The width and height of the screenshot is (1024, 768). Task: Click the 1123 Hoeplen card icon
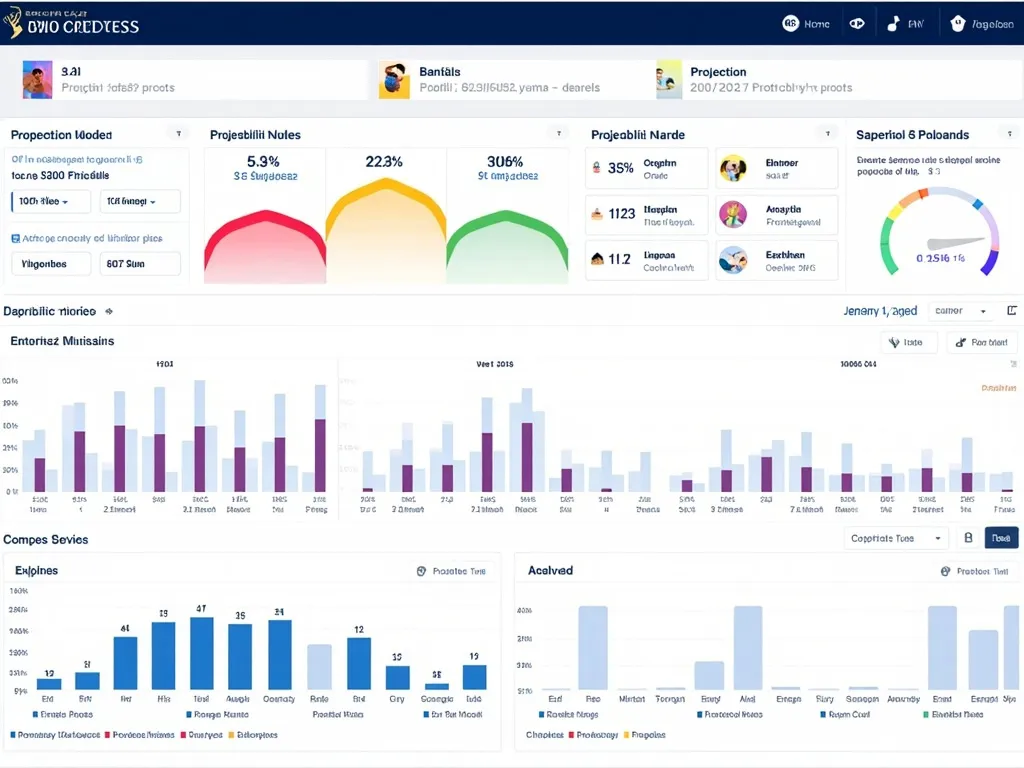point(597,214)
